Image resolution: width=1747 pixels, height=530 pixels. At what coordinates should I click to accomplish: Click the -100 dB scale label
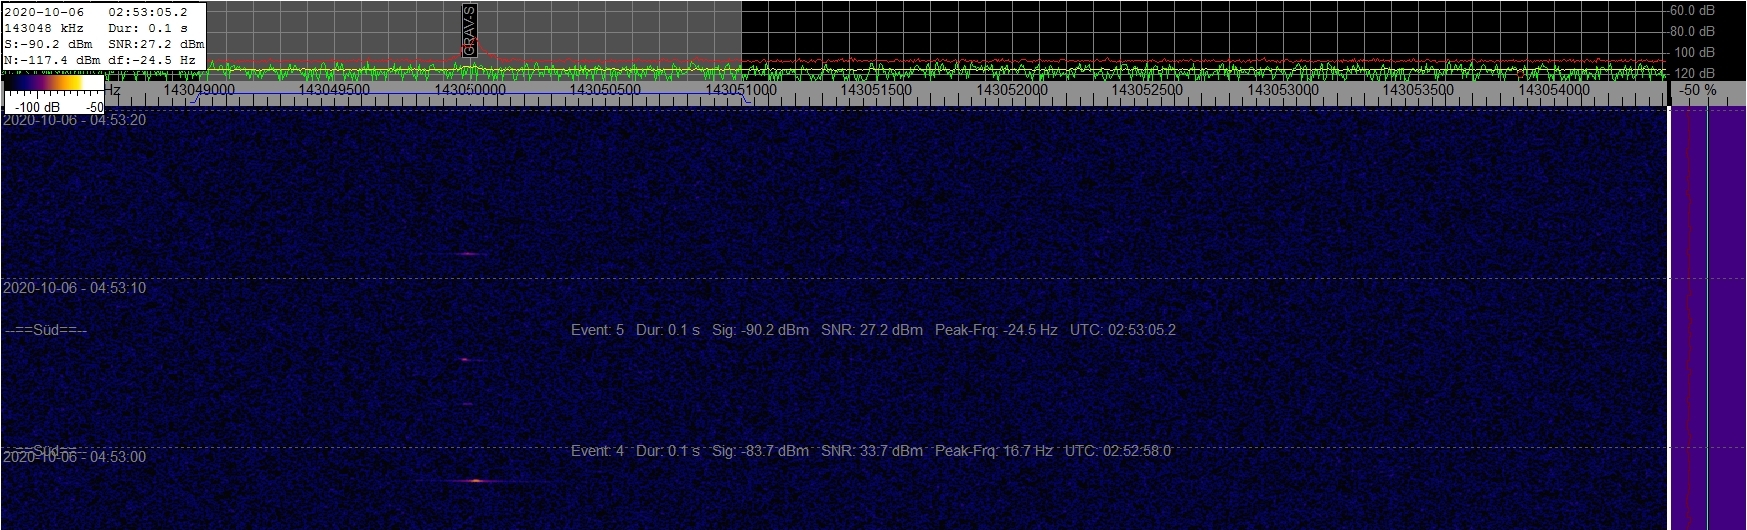tap(37, 107)
